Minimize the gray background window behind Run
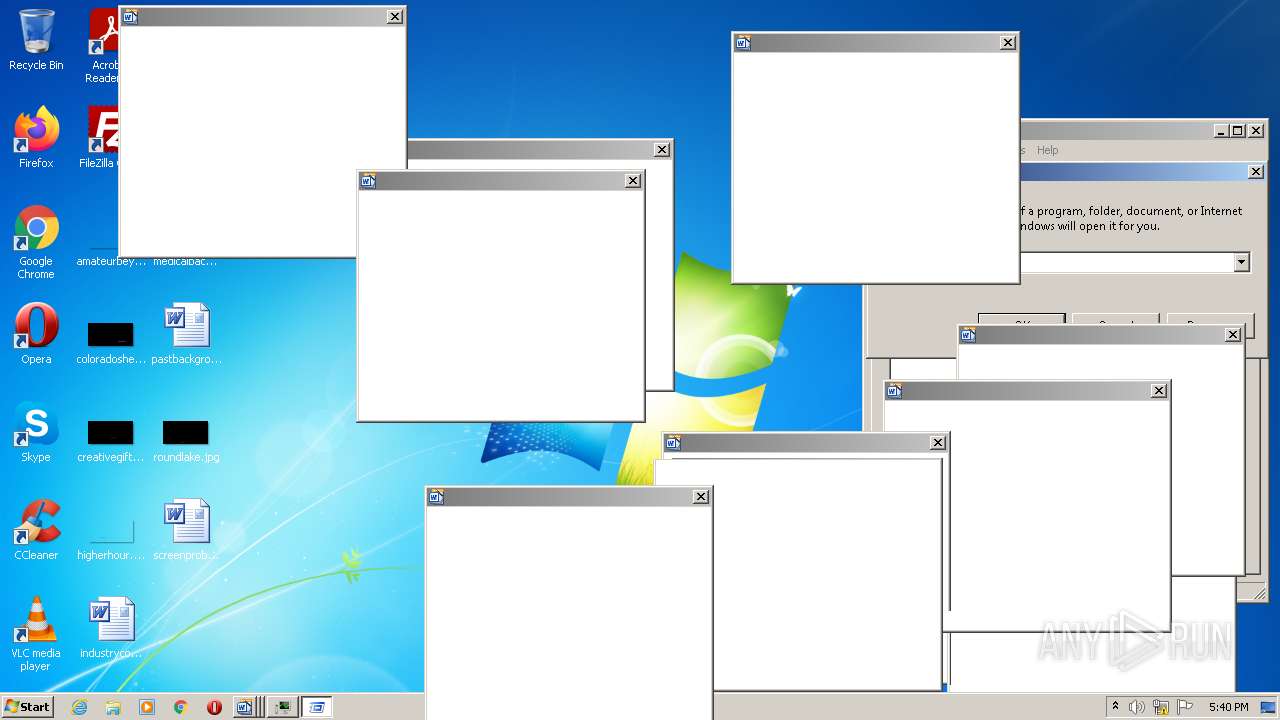This screenshot has height=720, width=1280. (x=1222, y=131)
